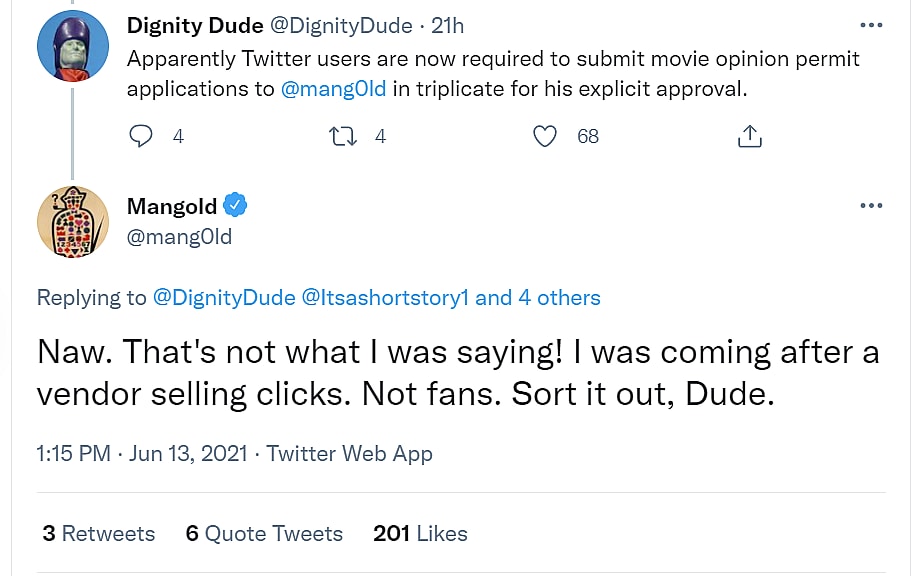Retweet Dignity Dude's tweet

(343, 136)
